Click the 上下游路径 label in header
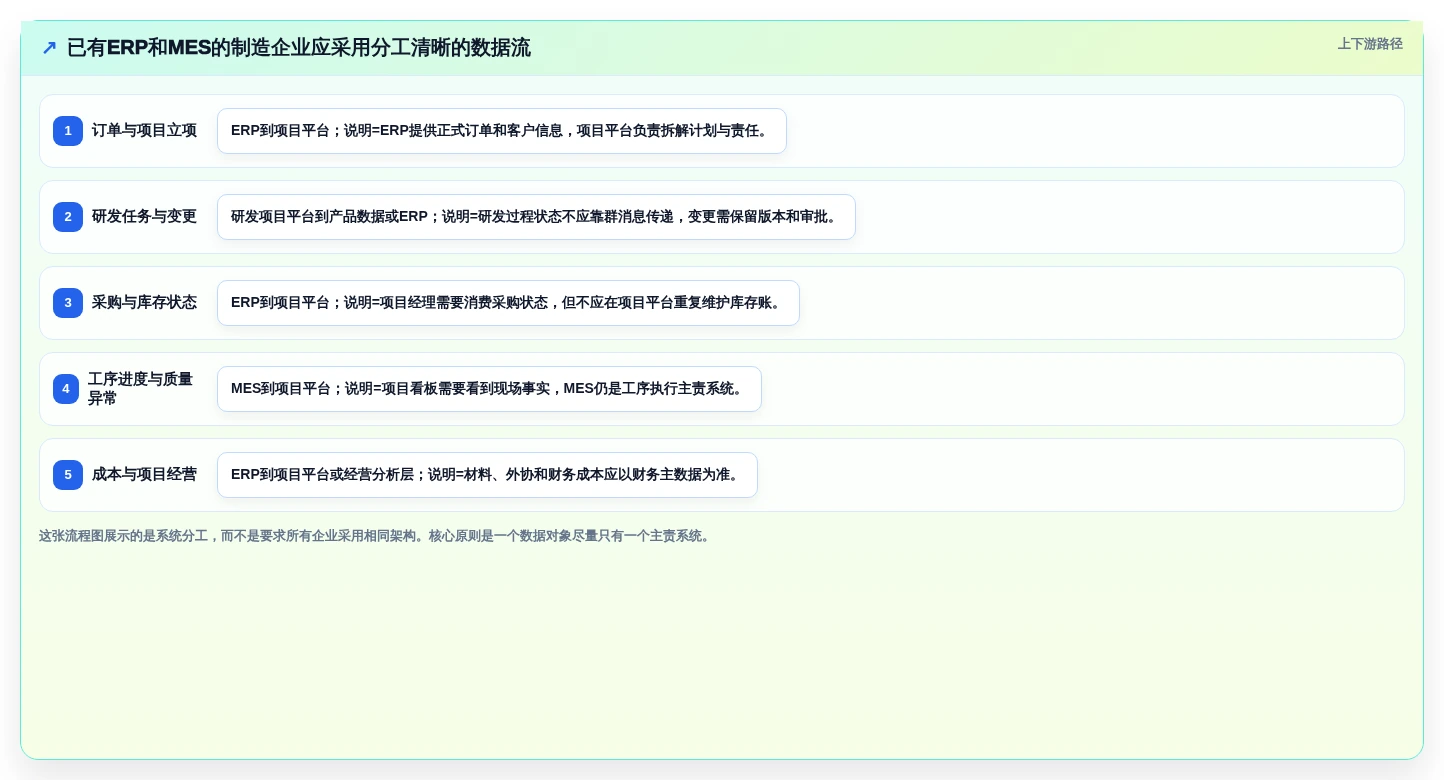The image size is (1444, 780). point(1370,44)
